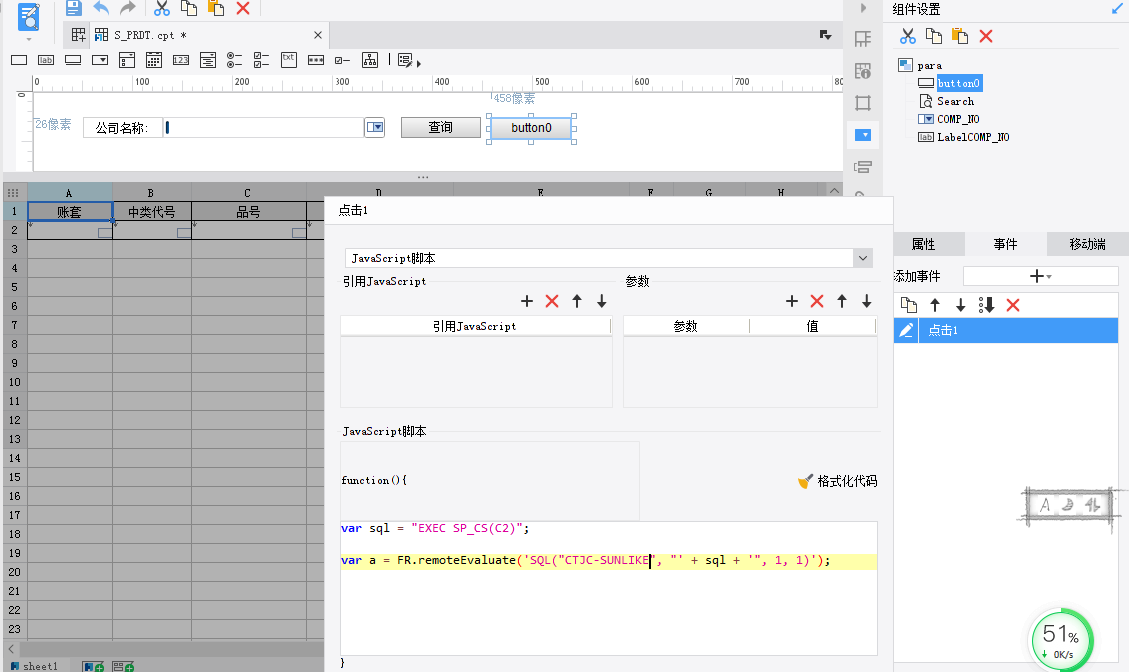The image size is (1129, 672).
Task: Insert a drop-down tree widget
Action: pyautogui.click(x=207, y=61)
